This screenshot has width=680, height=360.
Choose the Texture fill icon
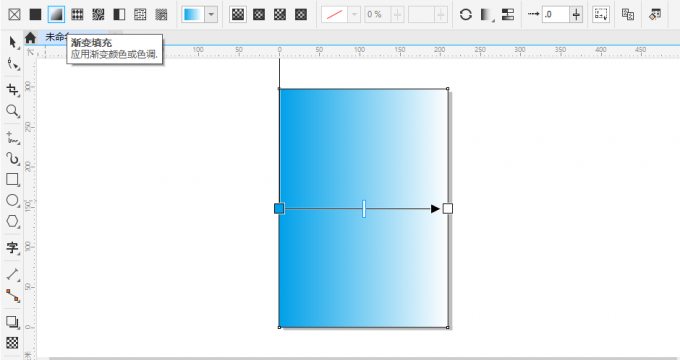140,14
